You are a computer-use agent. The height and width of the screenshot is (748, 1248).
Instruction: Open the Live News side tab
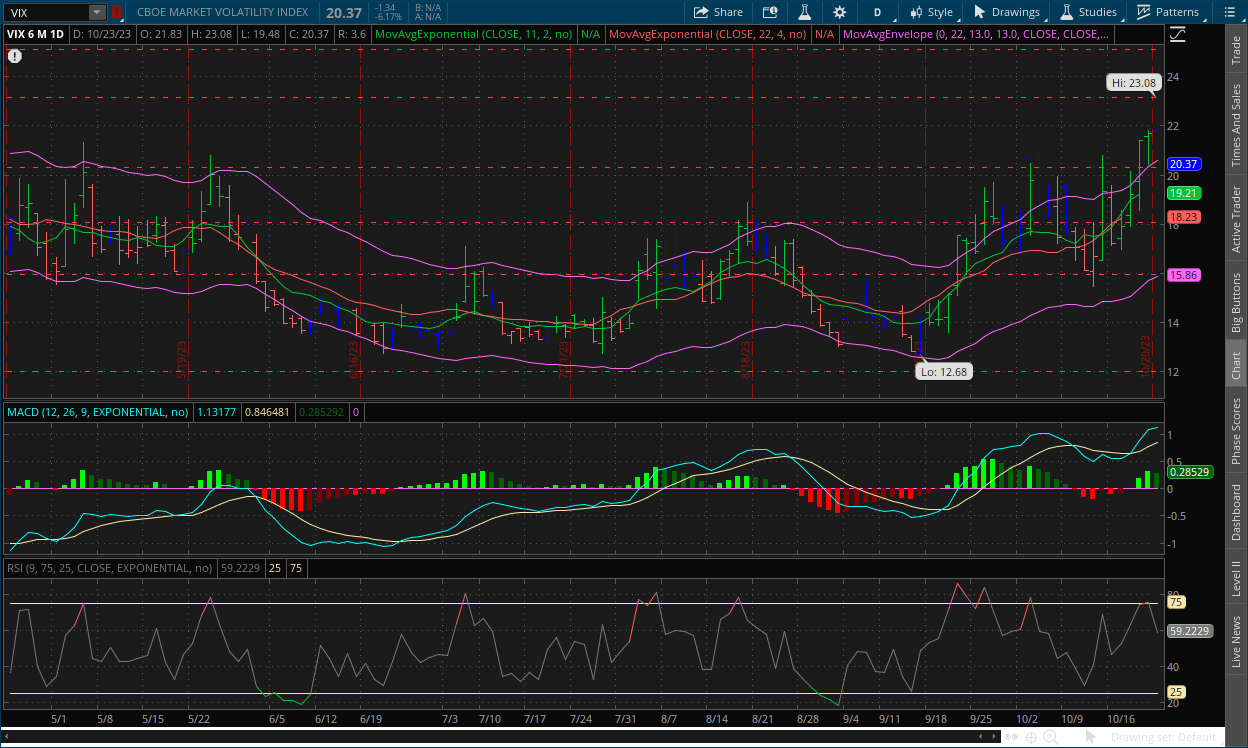[x=1237, y=642]
